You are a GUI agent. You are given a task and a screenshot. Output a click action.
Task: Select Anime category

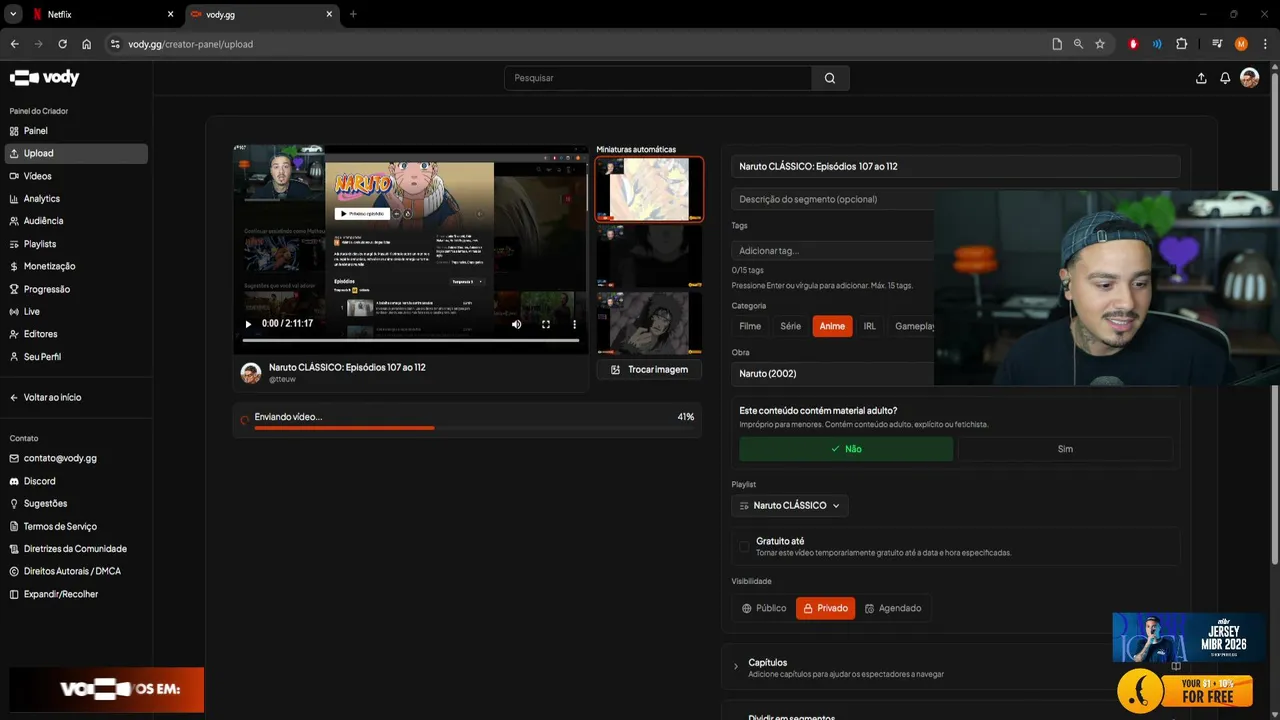(832, 326)
